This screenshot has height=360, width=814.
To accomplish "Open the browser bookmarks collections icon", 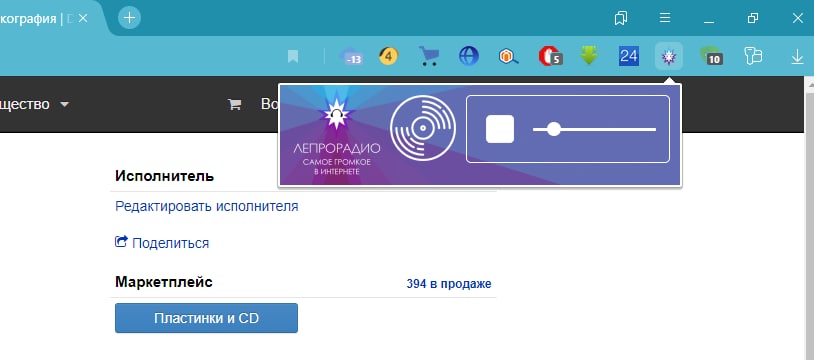I will coord(620,18).
